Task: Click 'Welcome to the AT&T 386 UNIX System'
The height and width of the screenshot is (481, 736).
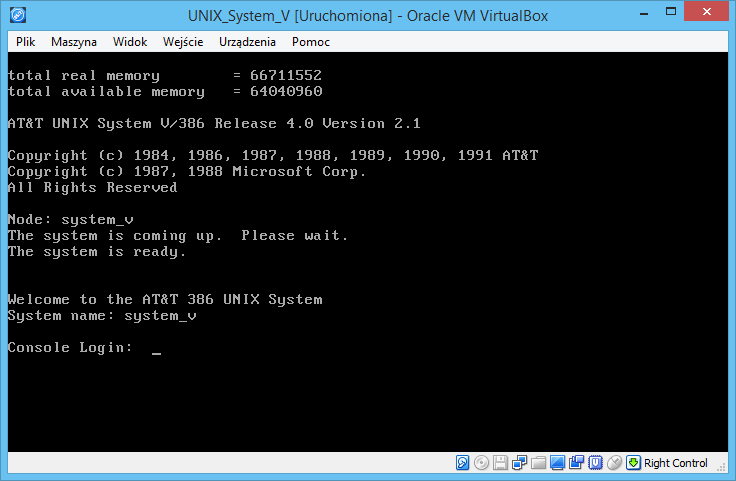Action: point(165,299)
